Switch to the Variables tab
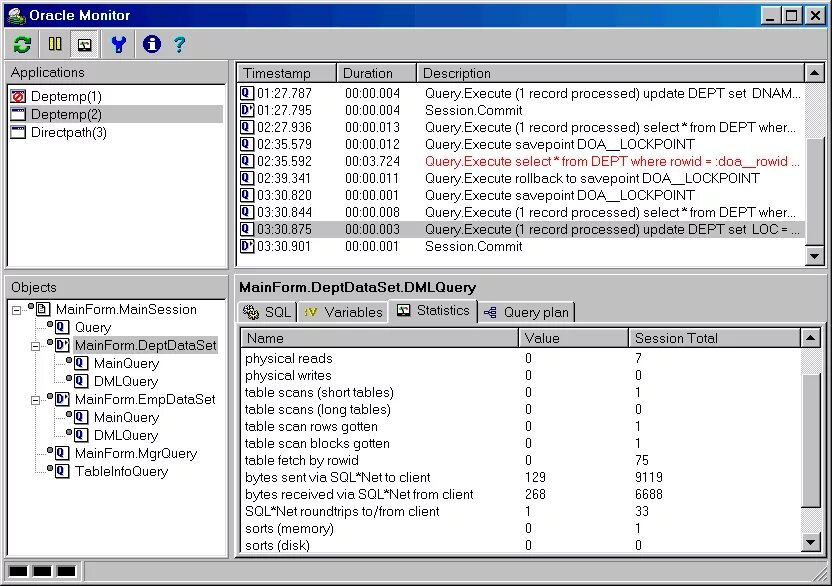The width and height of the screenshot is (832, 586). 343,312
